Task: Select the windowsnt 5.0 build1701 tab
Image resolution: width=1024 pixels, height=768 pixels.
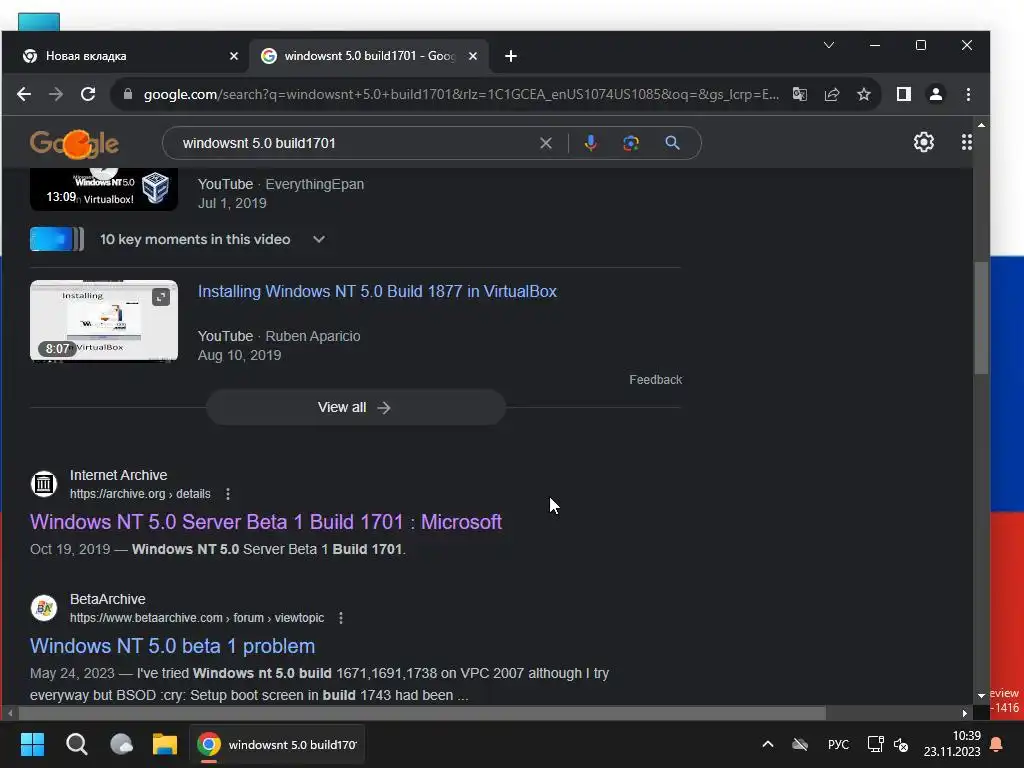Action: point(369,56)
